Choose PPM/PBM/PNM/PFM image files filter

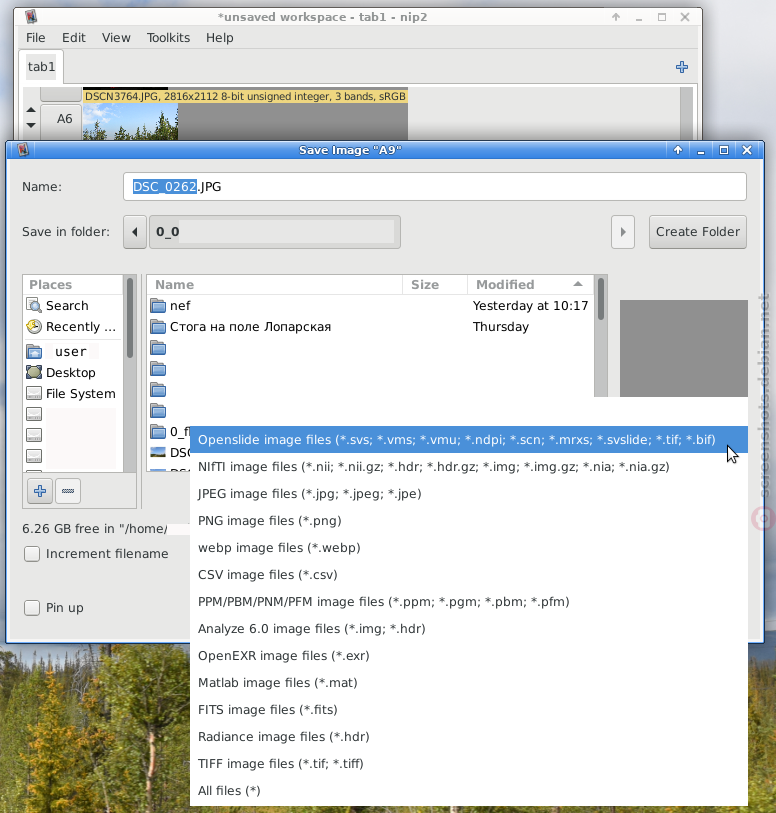click(x=469, y=601)
